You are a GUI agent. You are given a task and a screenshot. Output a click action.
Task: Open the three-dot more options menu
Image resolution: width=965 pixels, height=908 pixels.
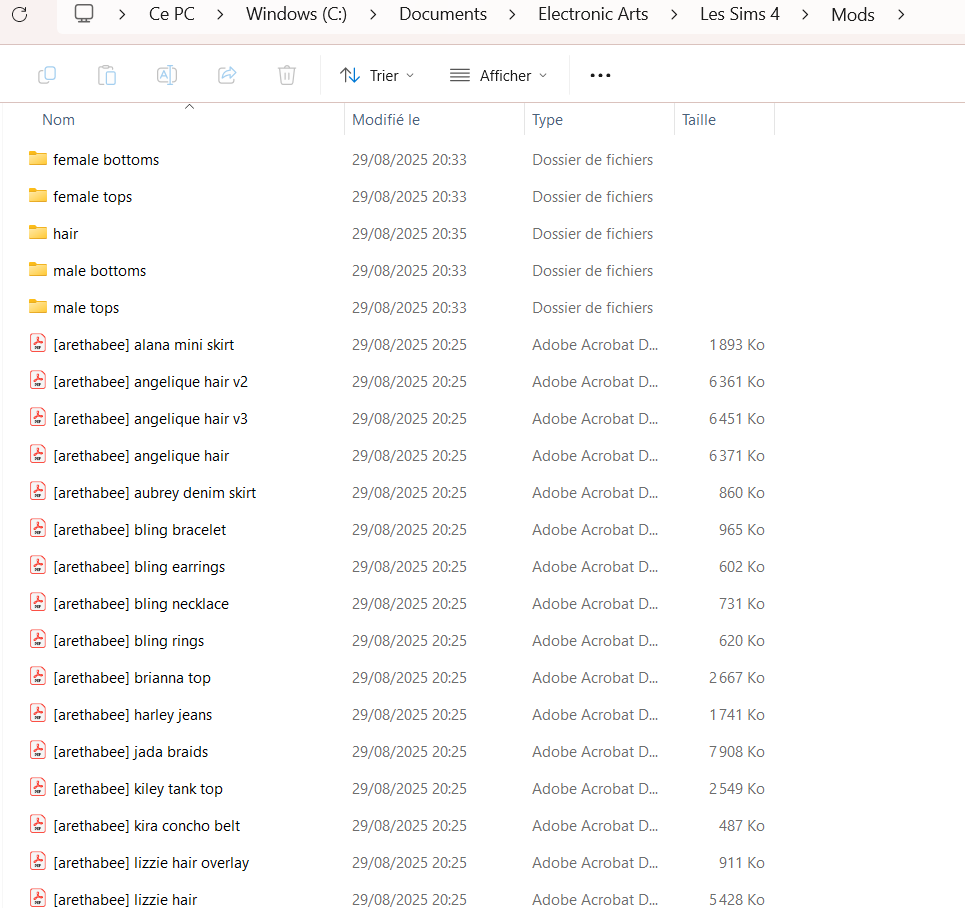click(x=600, y=75)
